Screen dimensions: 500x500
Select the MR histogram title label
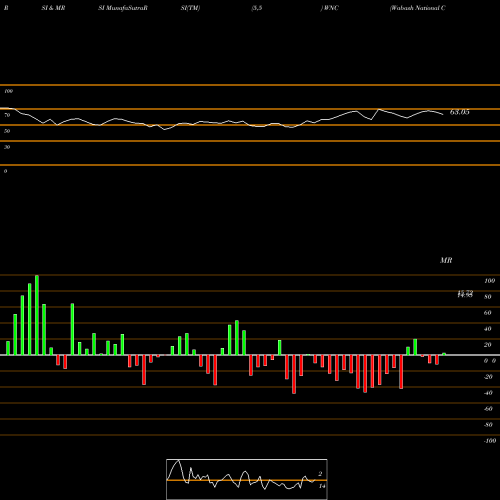pyautogui.click(x=446, y=260)
